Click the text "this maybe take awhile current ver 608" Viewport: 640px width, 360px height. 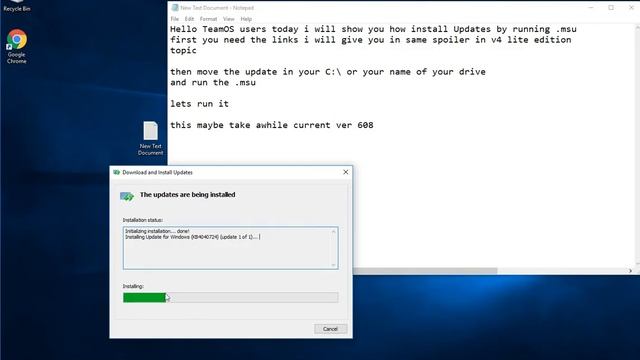pos(272,125)
